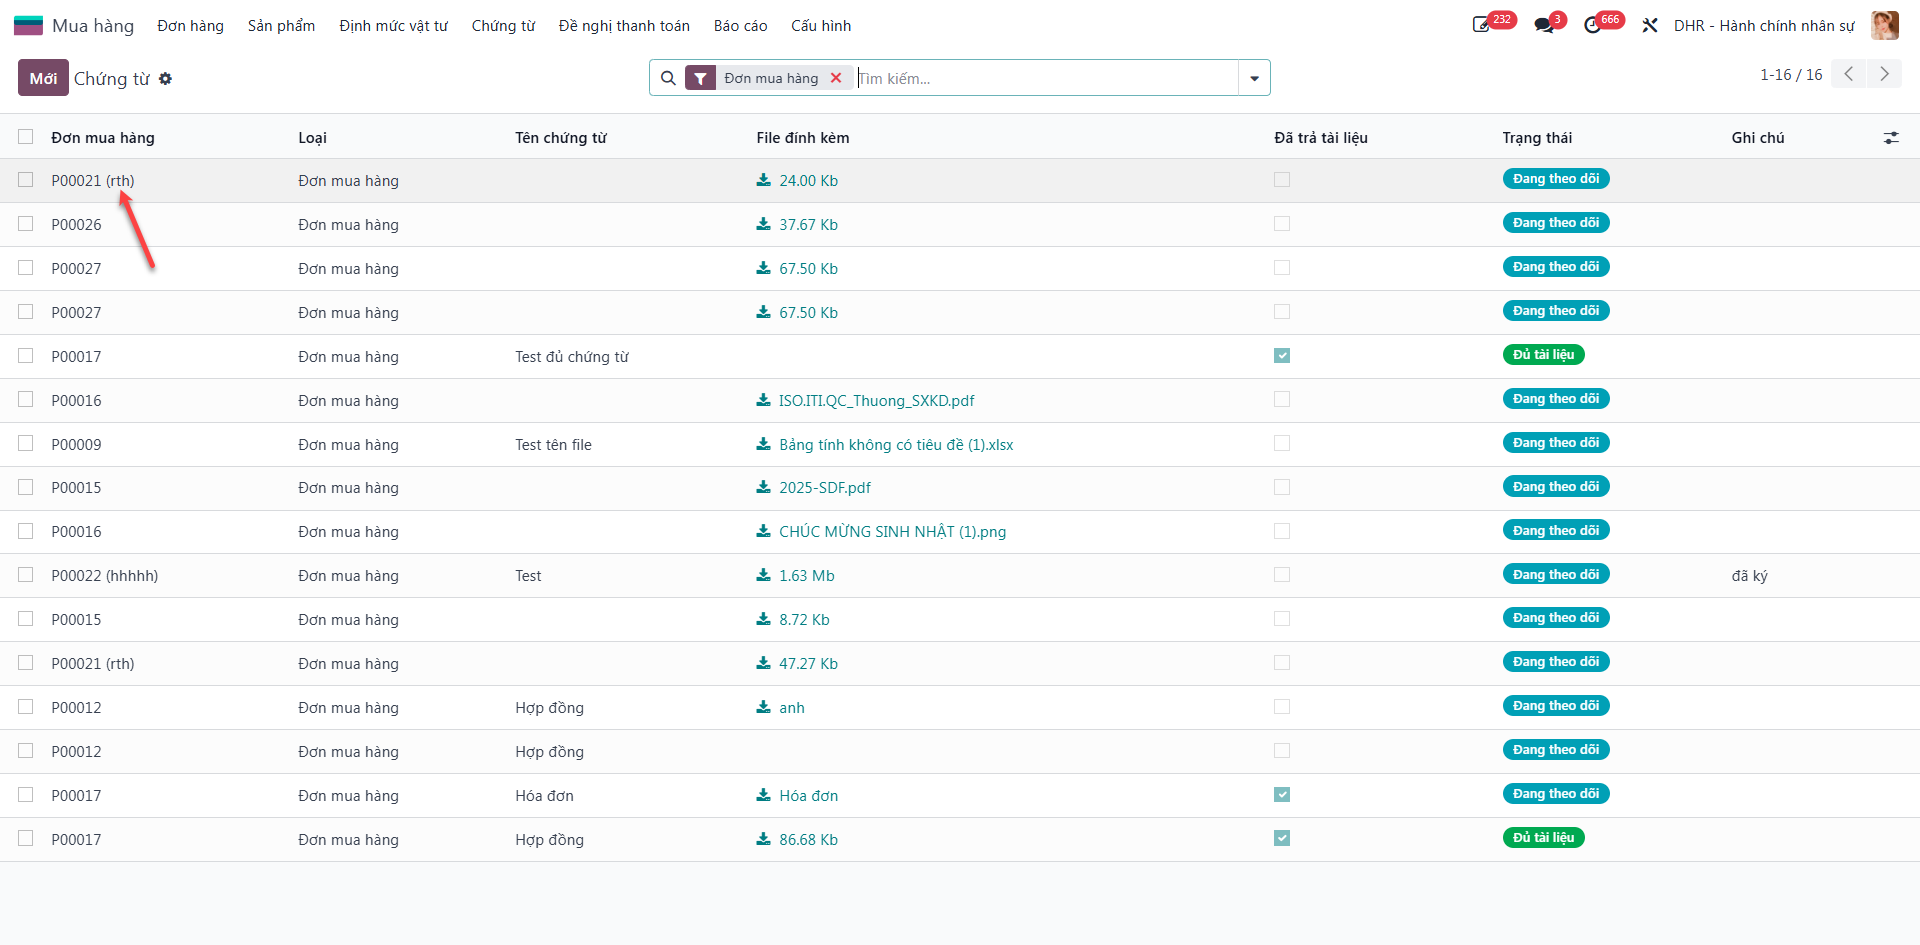Screen dimensions: 1920x945
Task: Tick the checkbox for row P00022 (hhhhh)
Action: pos(26,575)
